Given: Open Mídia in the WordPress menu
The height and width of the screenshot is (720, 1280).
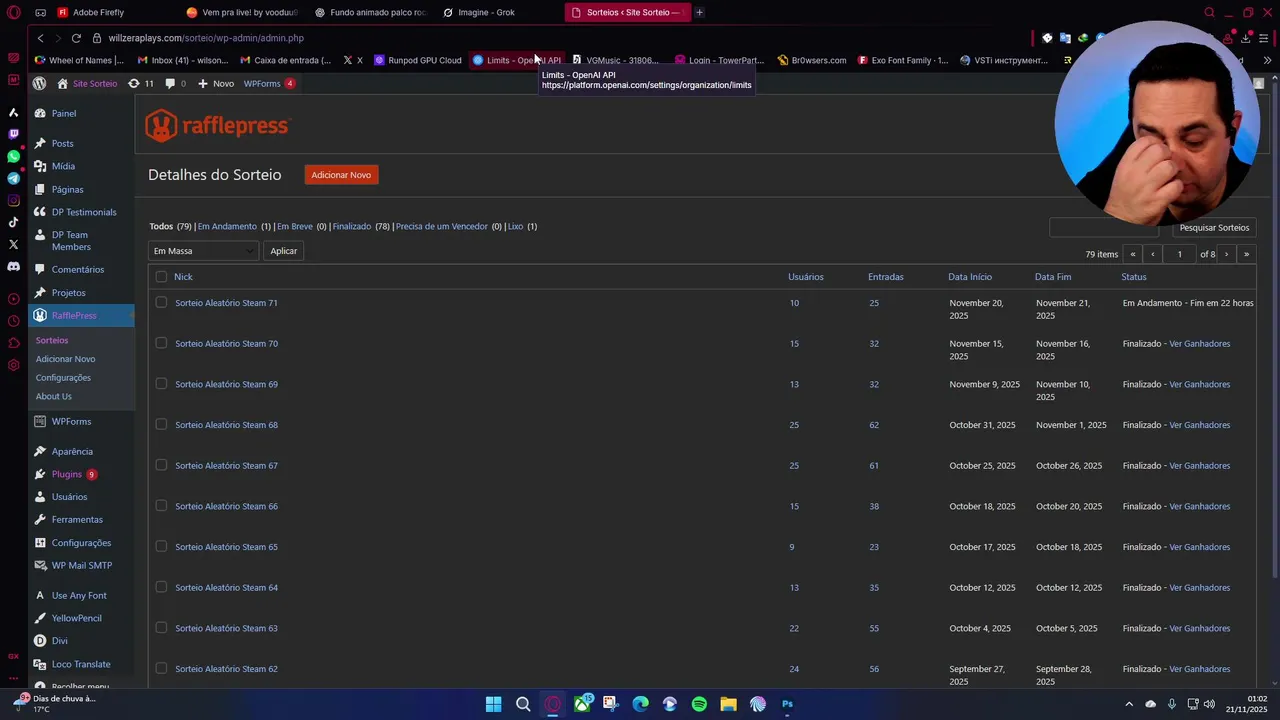Looking at the screenshot, I should pyautogui.click(x=63, y=166).
